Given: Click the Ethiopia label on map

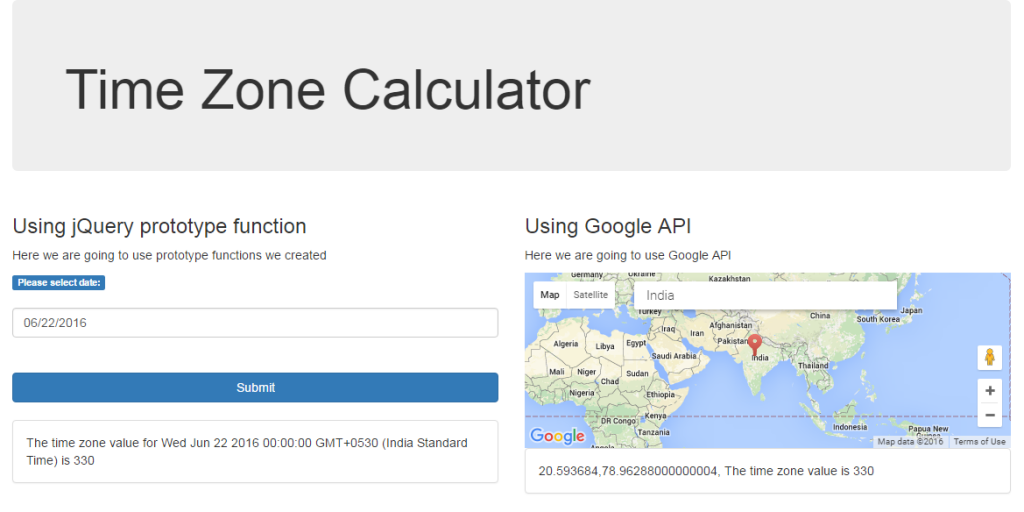Looking at the screenshot, I should [x=660, y=394].
